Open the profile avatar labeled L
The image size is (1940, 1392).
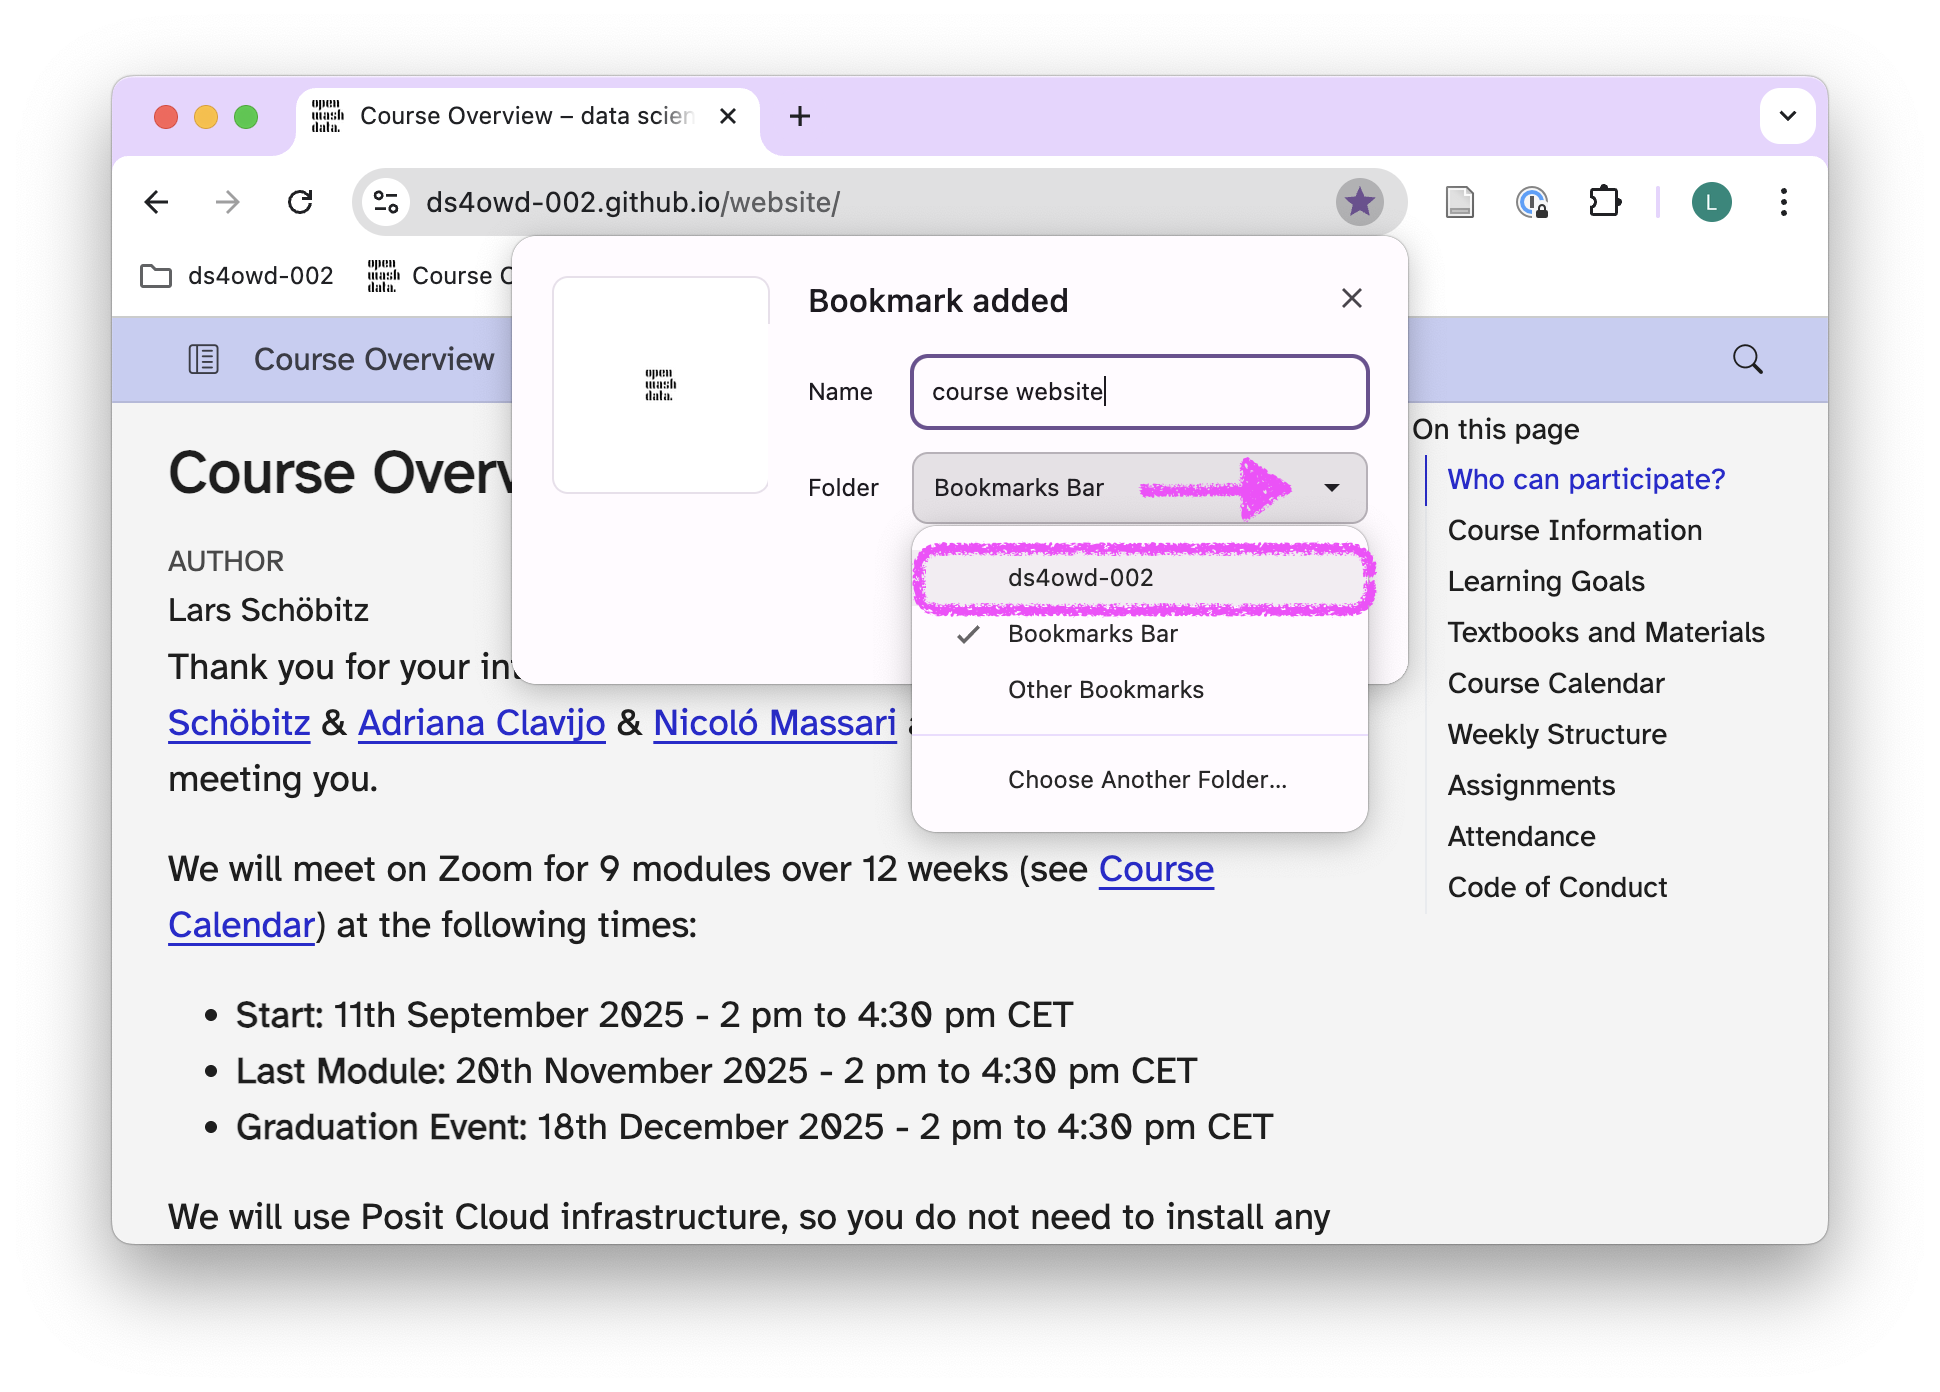pyautogui.click(x=1711, y=203)
